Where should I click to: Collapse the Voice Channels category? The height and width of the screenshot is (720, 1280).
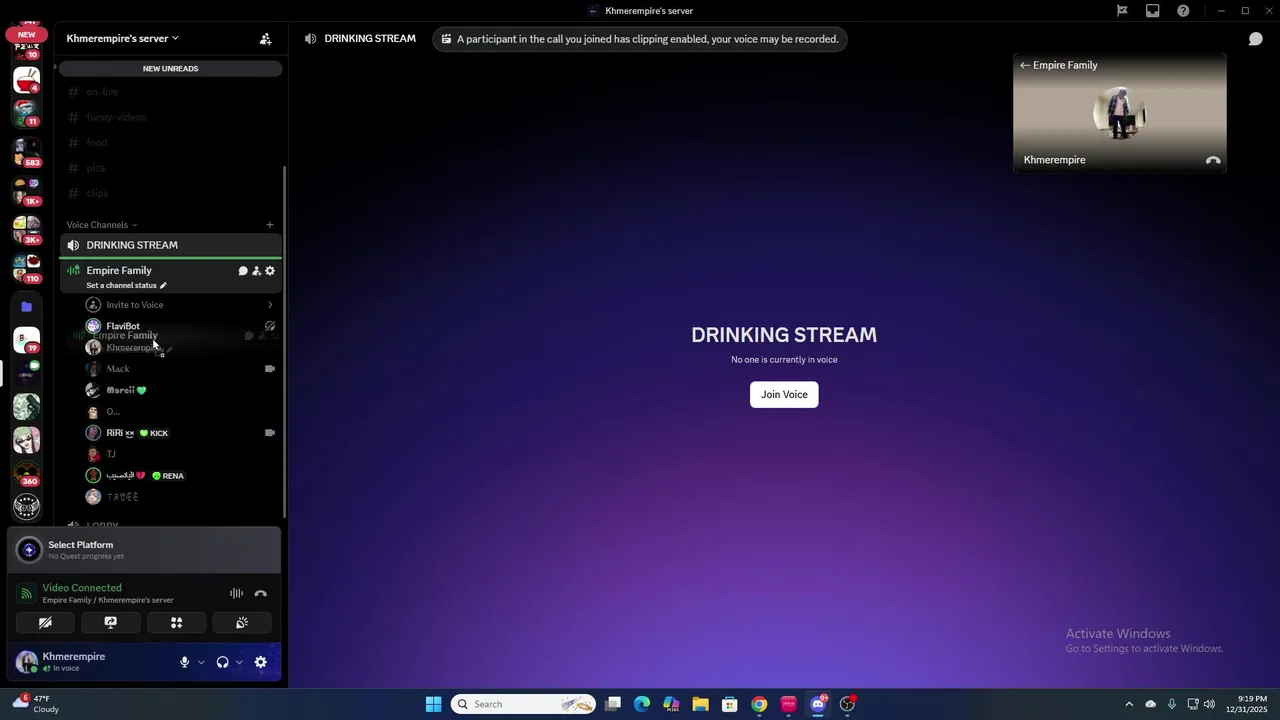(x=101, y=225)
